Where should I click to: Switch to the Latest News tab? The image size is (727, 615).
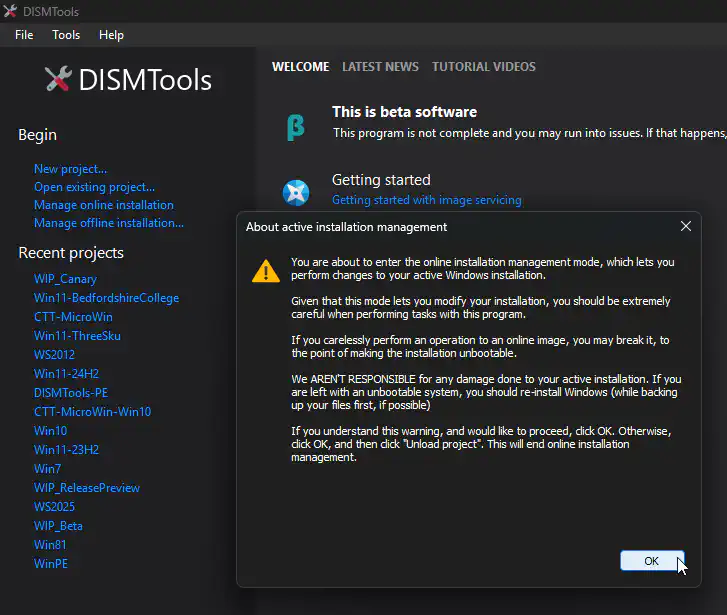380,67
